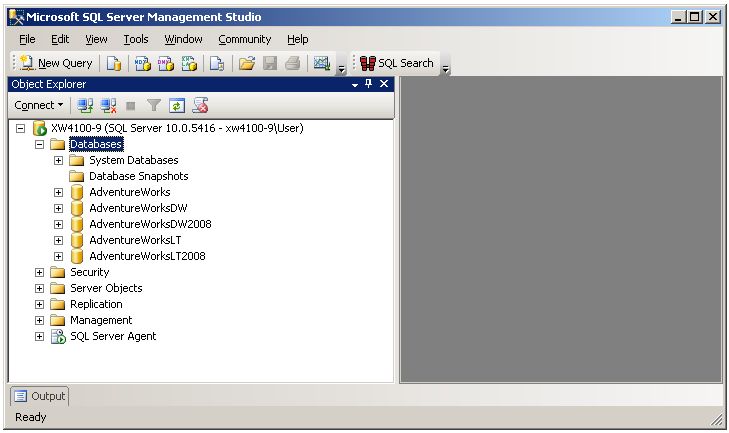
Task: Select System Databases in the tree
Action: click(134, 160)
